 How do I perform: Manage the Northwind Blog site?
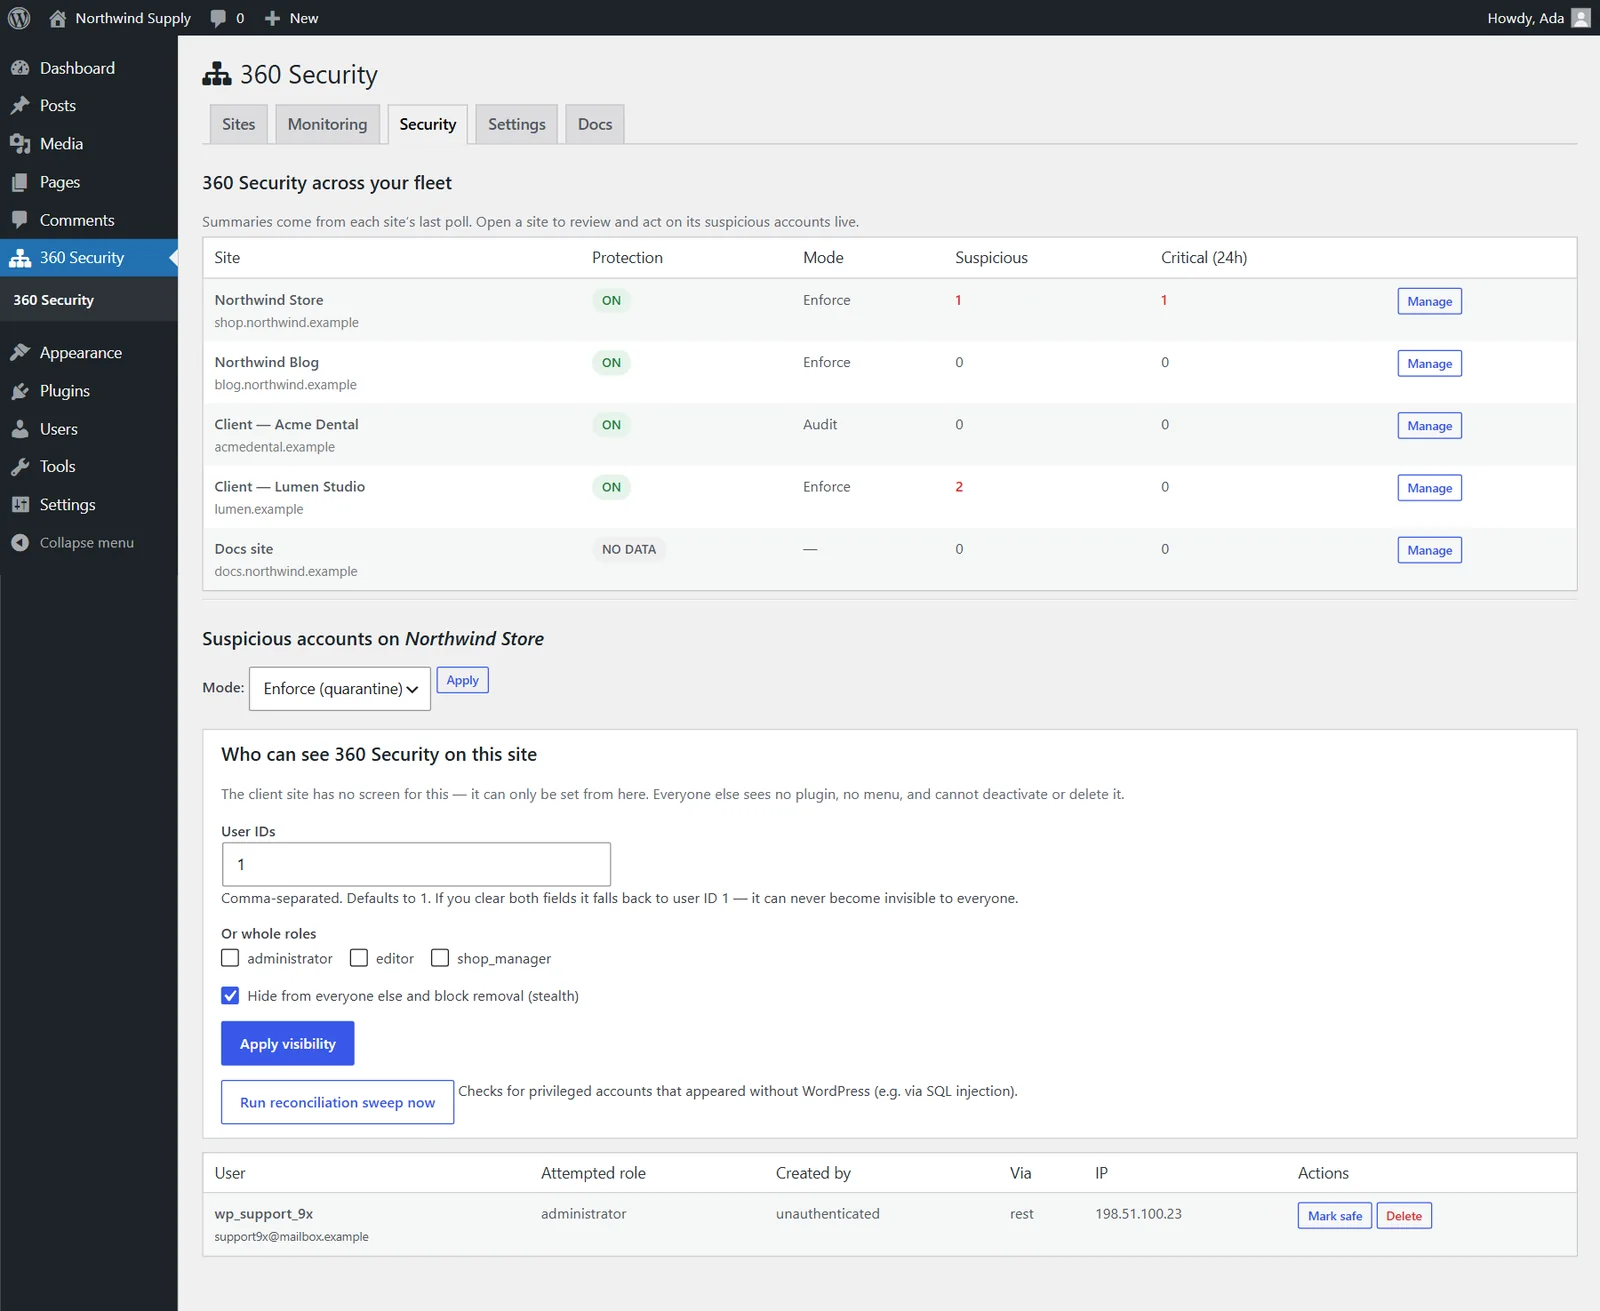click(x=1430, y=363)
